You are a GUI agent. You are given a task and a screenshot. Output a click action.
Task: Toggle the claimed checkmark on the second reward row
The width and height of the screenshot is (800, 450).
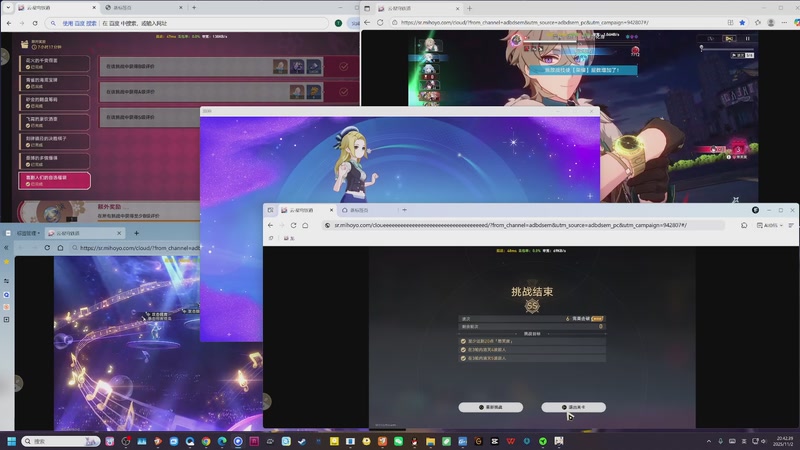[x=343, y=92]
